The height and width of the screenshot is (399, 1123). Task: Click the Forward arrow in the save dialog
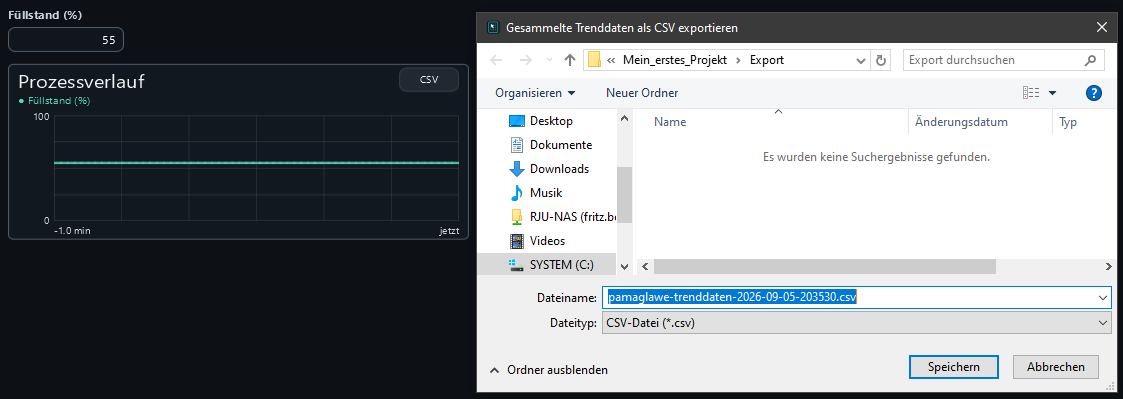coord(525,60)
